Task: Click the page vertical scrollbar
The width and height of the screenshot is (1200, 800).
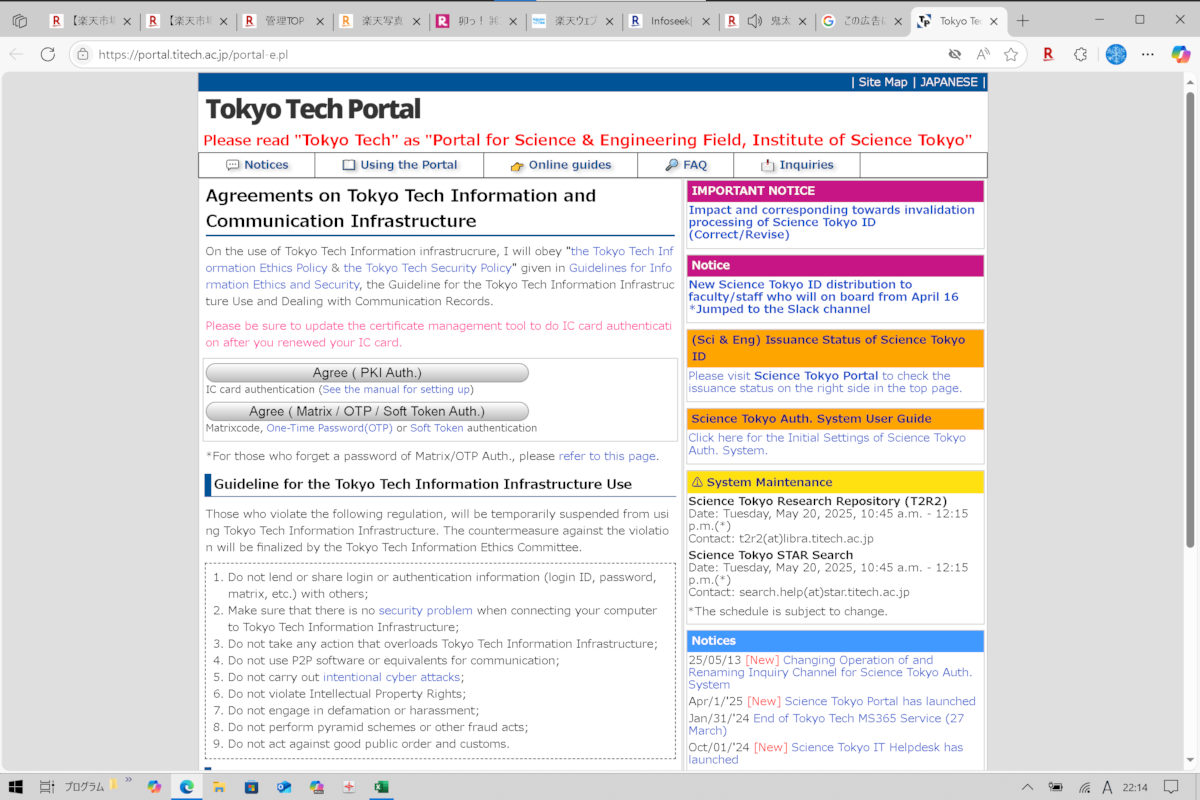Action: click(x=1190, y=320)
